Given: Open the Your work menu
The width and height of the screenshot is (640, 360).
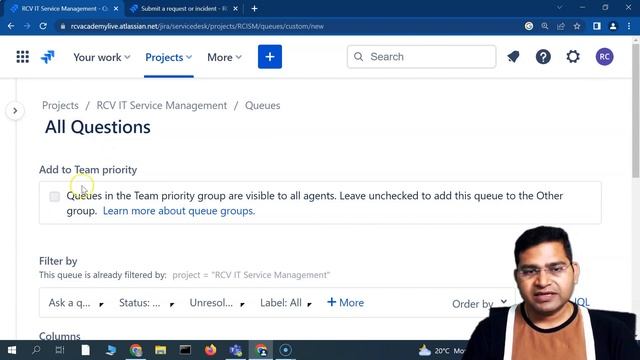Looking at the screenshot, I should (102, 57).
